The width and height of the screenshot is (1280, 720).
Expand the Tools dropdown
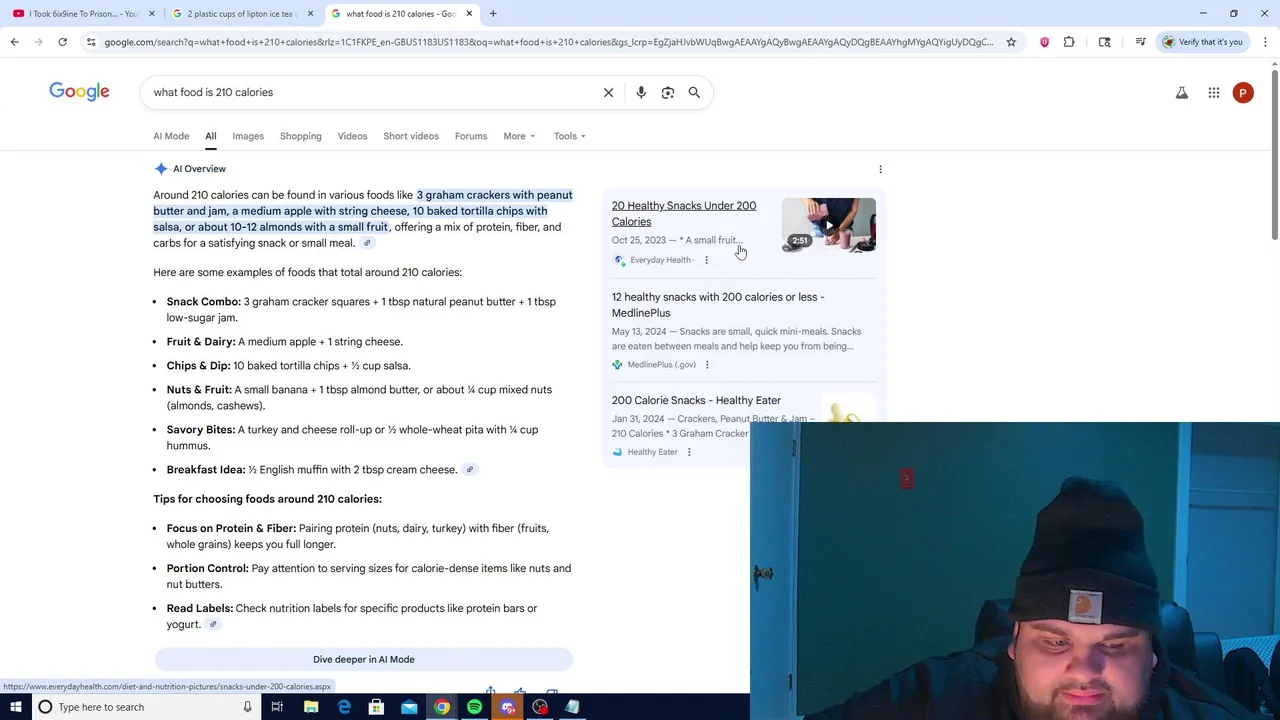pyautogui.click(x=570, y=136)
